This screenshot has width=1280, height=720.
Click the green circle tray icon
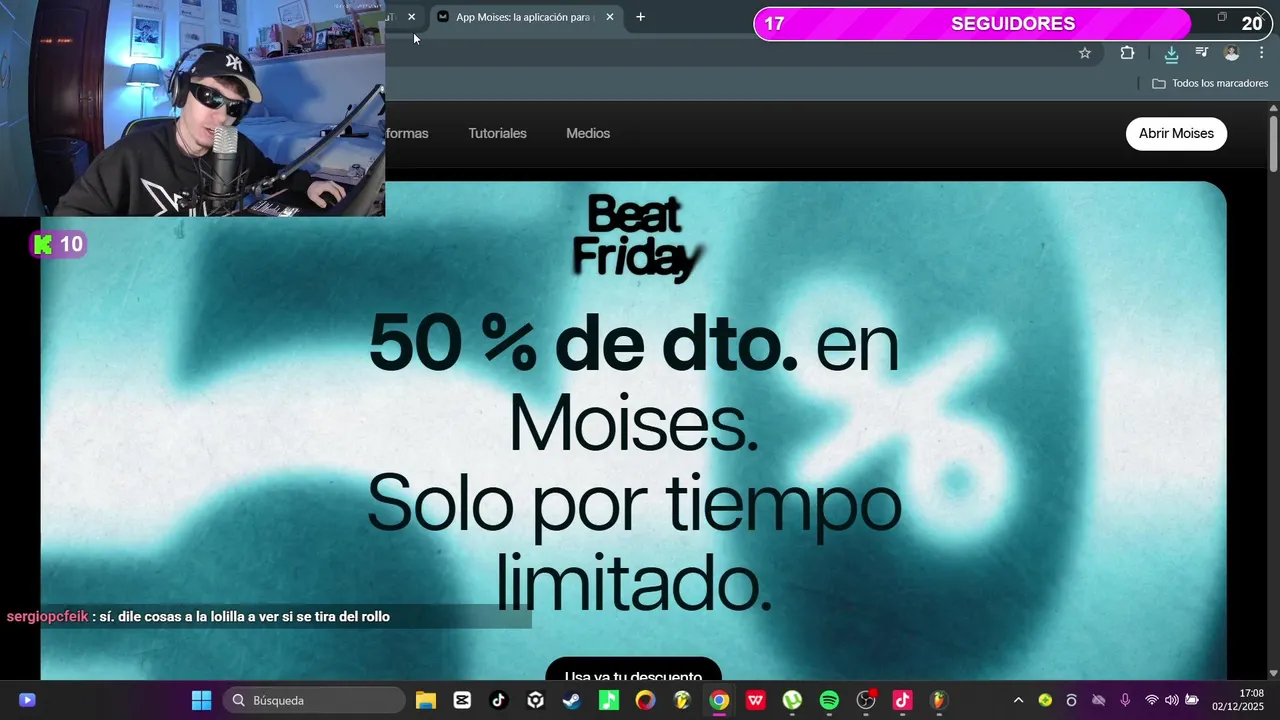coord(1045,700)
